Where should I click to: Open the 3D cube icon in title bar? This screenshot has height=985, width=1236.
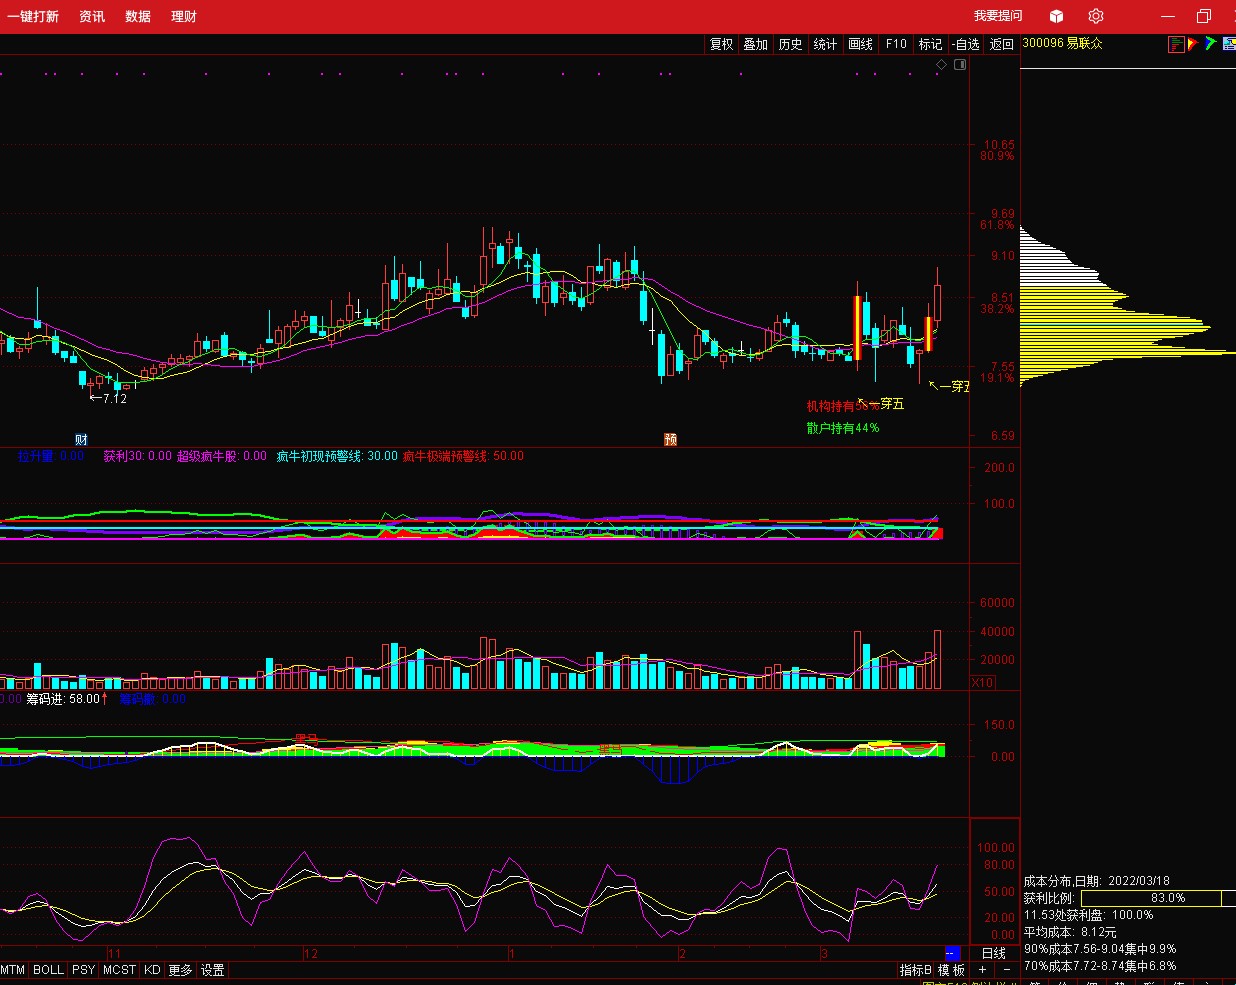(x=1056, y=16)
